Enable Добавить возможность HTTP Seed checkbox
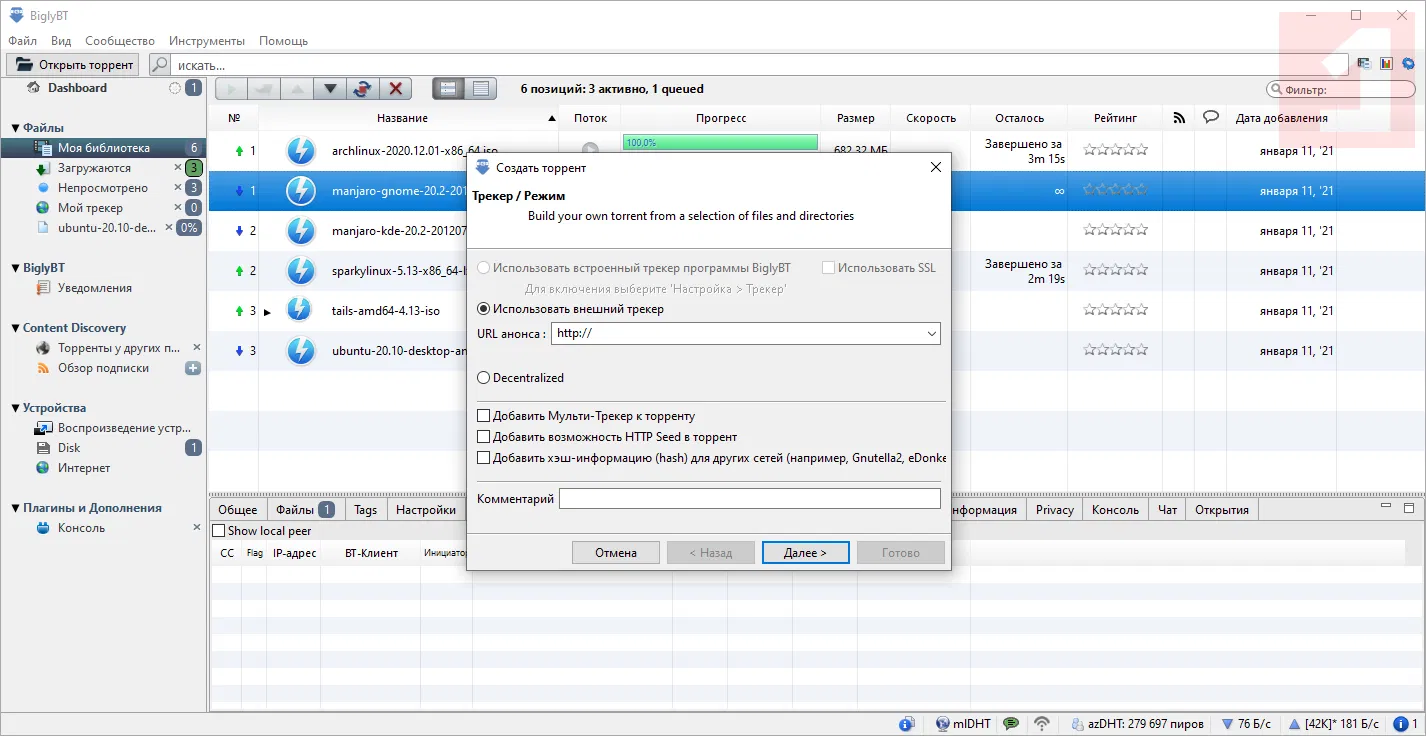The width and height of the screenshot is (1426, 736). point(484,437)
